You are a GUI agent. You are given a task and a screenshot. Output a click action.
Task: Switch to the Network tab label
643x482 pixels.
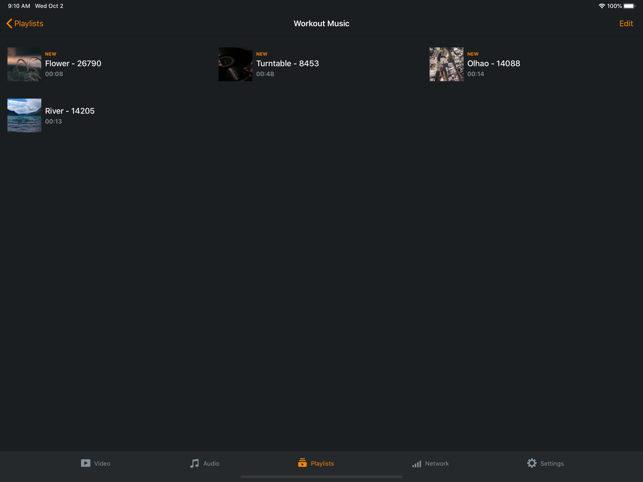point(437,464)
